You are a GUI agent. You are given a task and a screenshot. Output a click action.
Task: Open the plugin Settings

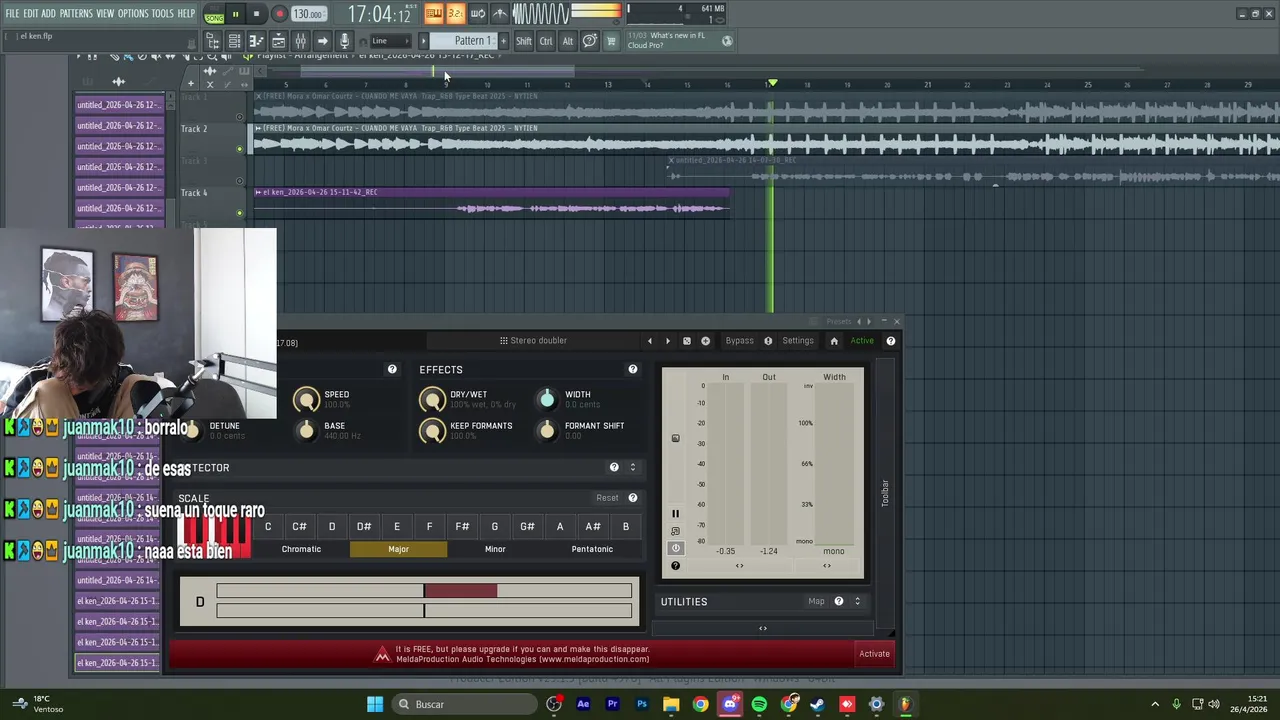(x=798, y=341)
